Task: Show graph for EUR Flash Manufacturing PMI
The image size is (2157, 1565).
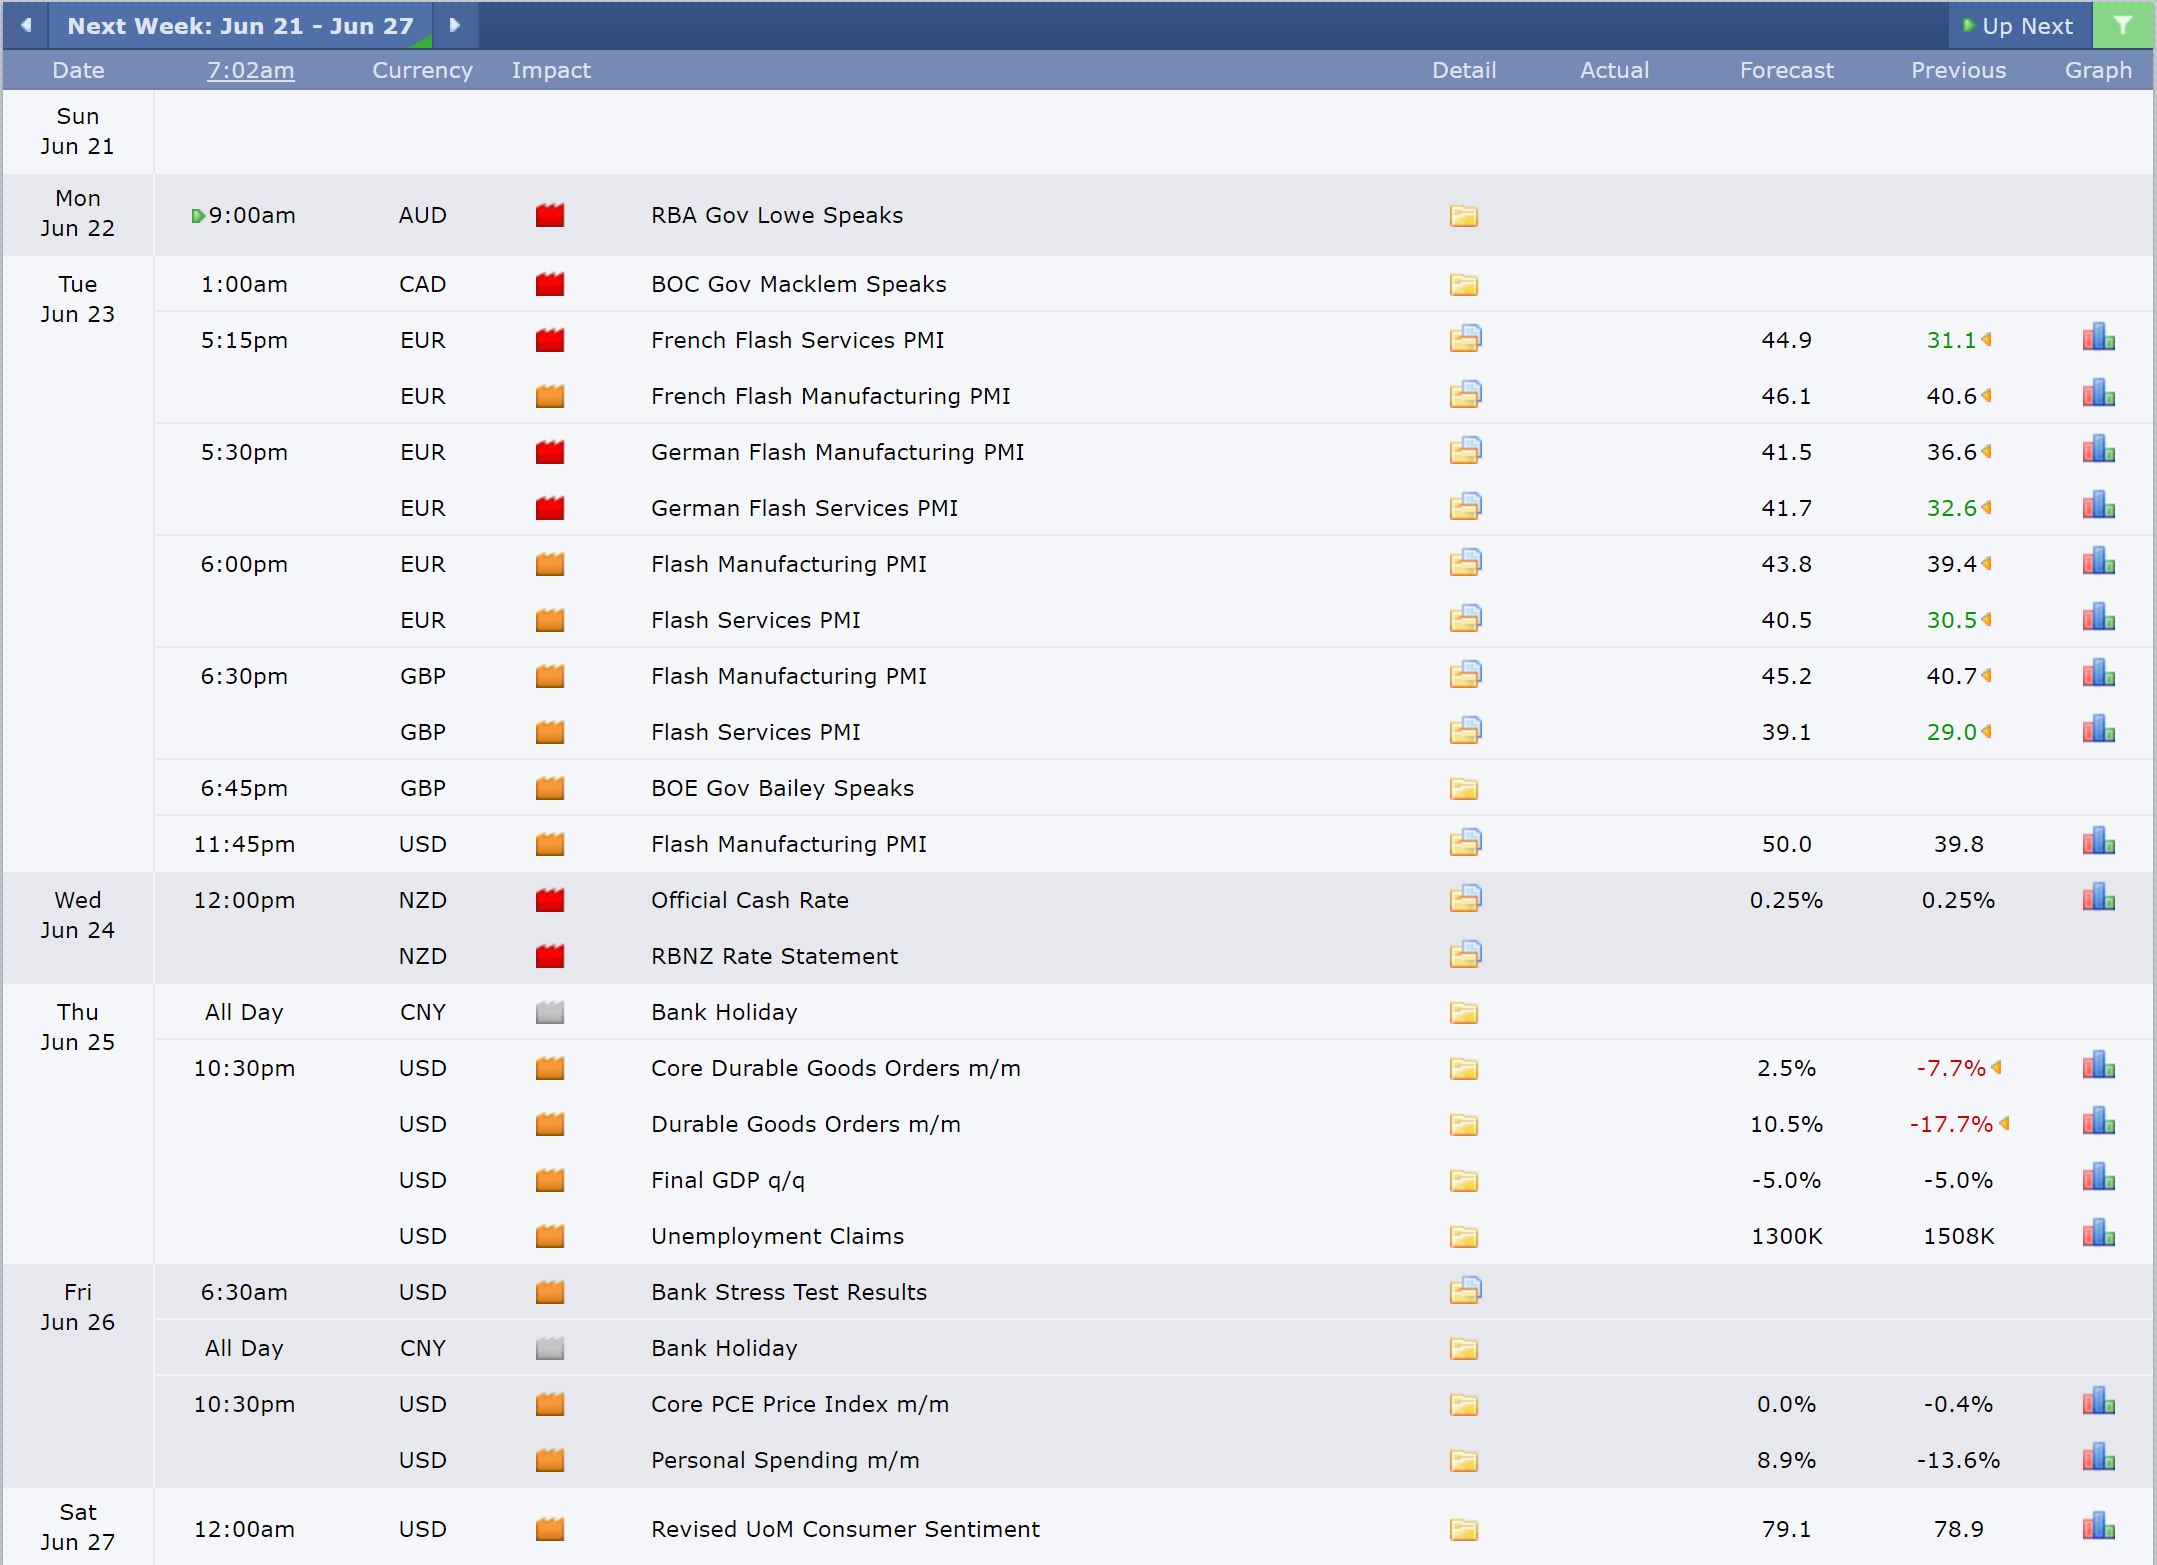Action: [x=2098, y=561]
